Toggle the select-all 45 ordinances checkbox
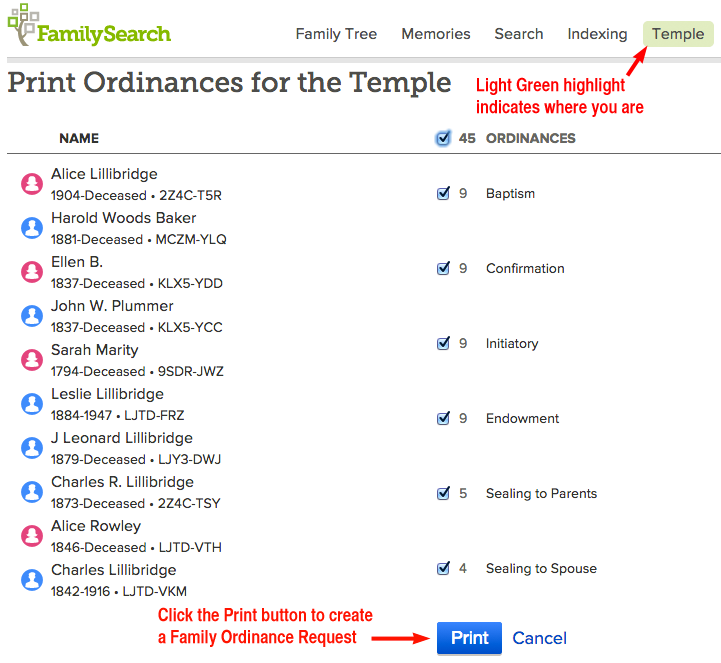This screenshot has height=663, width=721. tap(443, 138)
